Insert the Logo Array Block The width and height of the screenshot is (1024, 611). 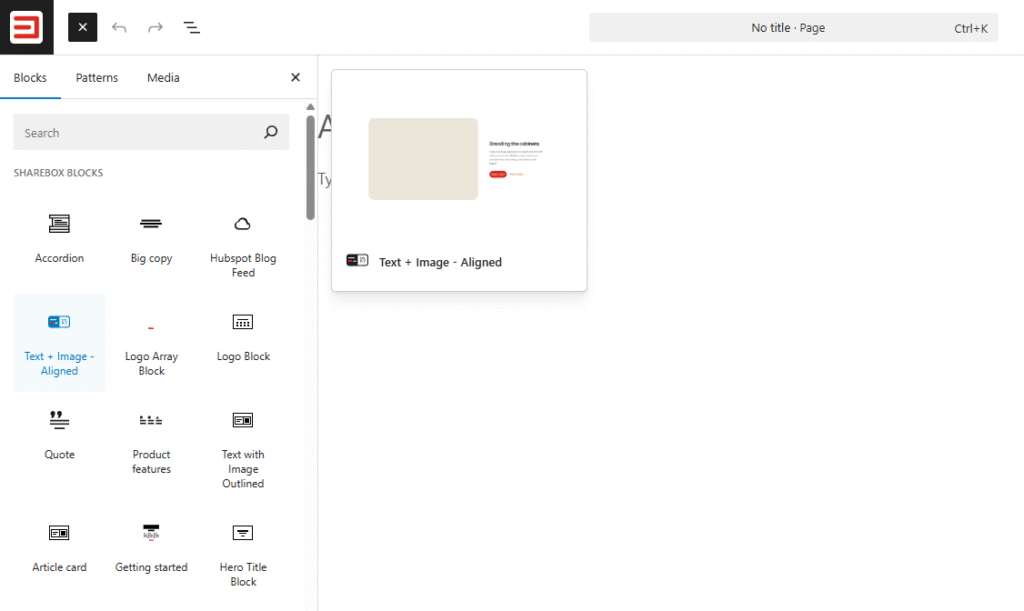[151, 343]
